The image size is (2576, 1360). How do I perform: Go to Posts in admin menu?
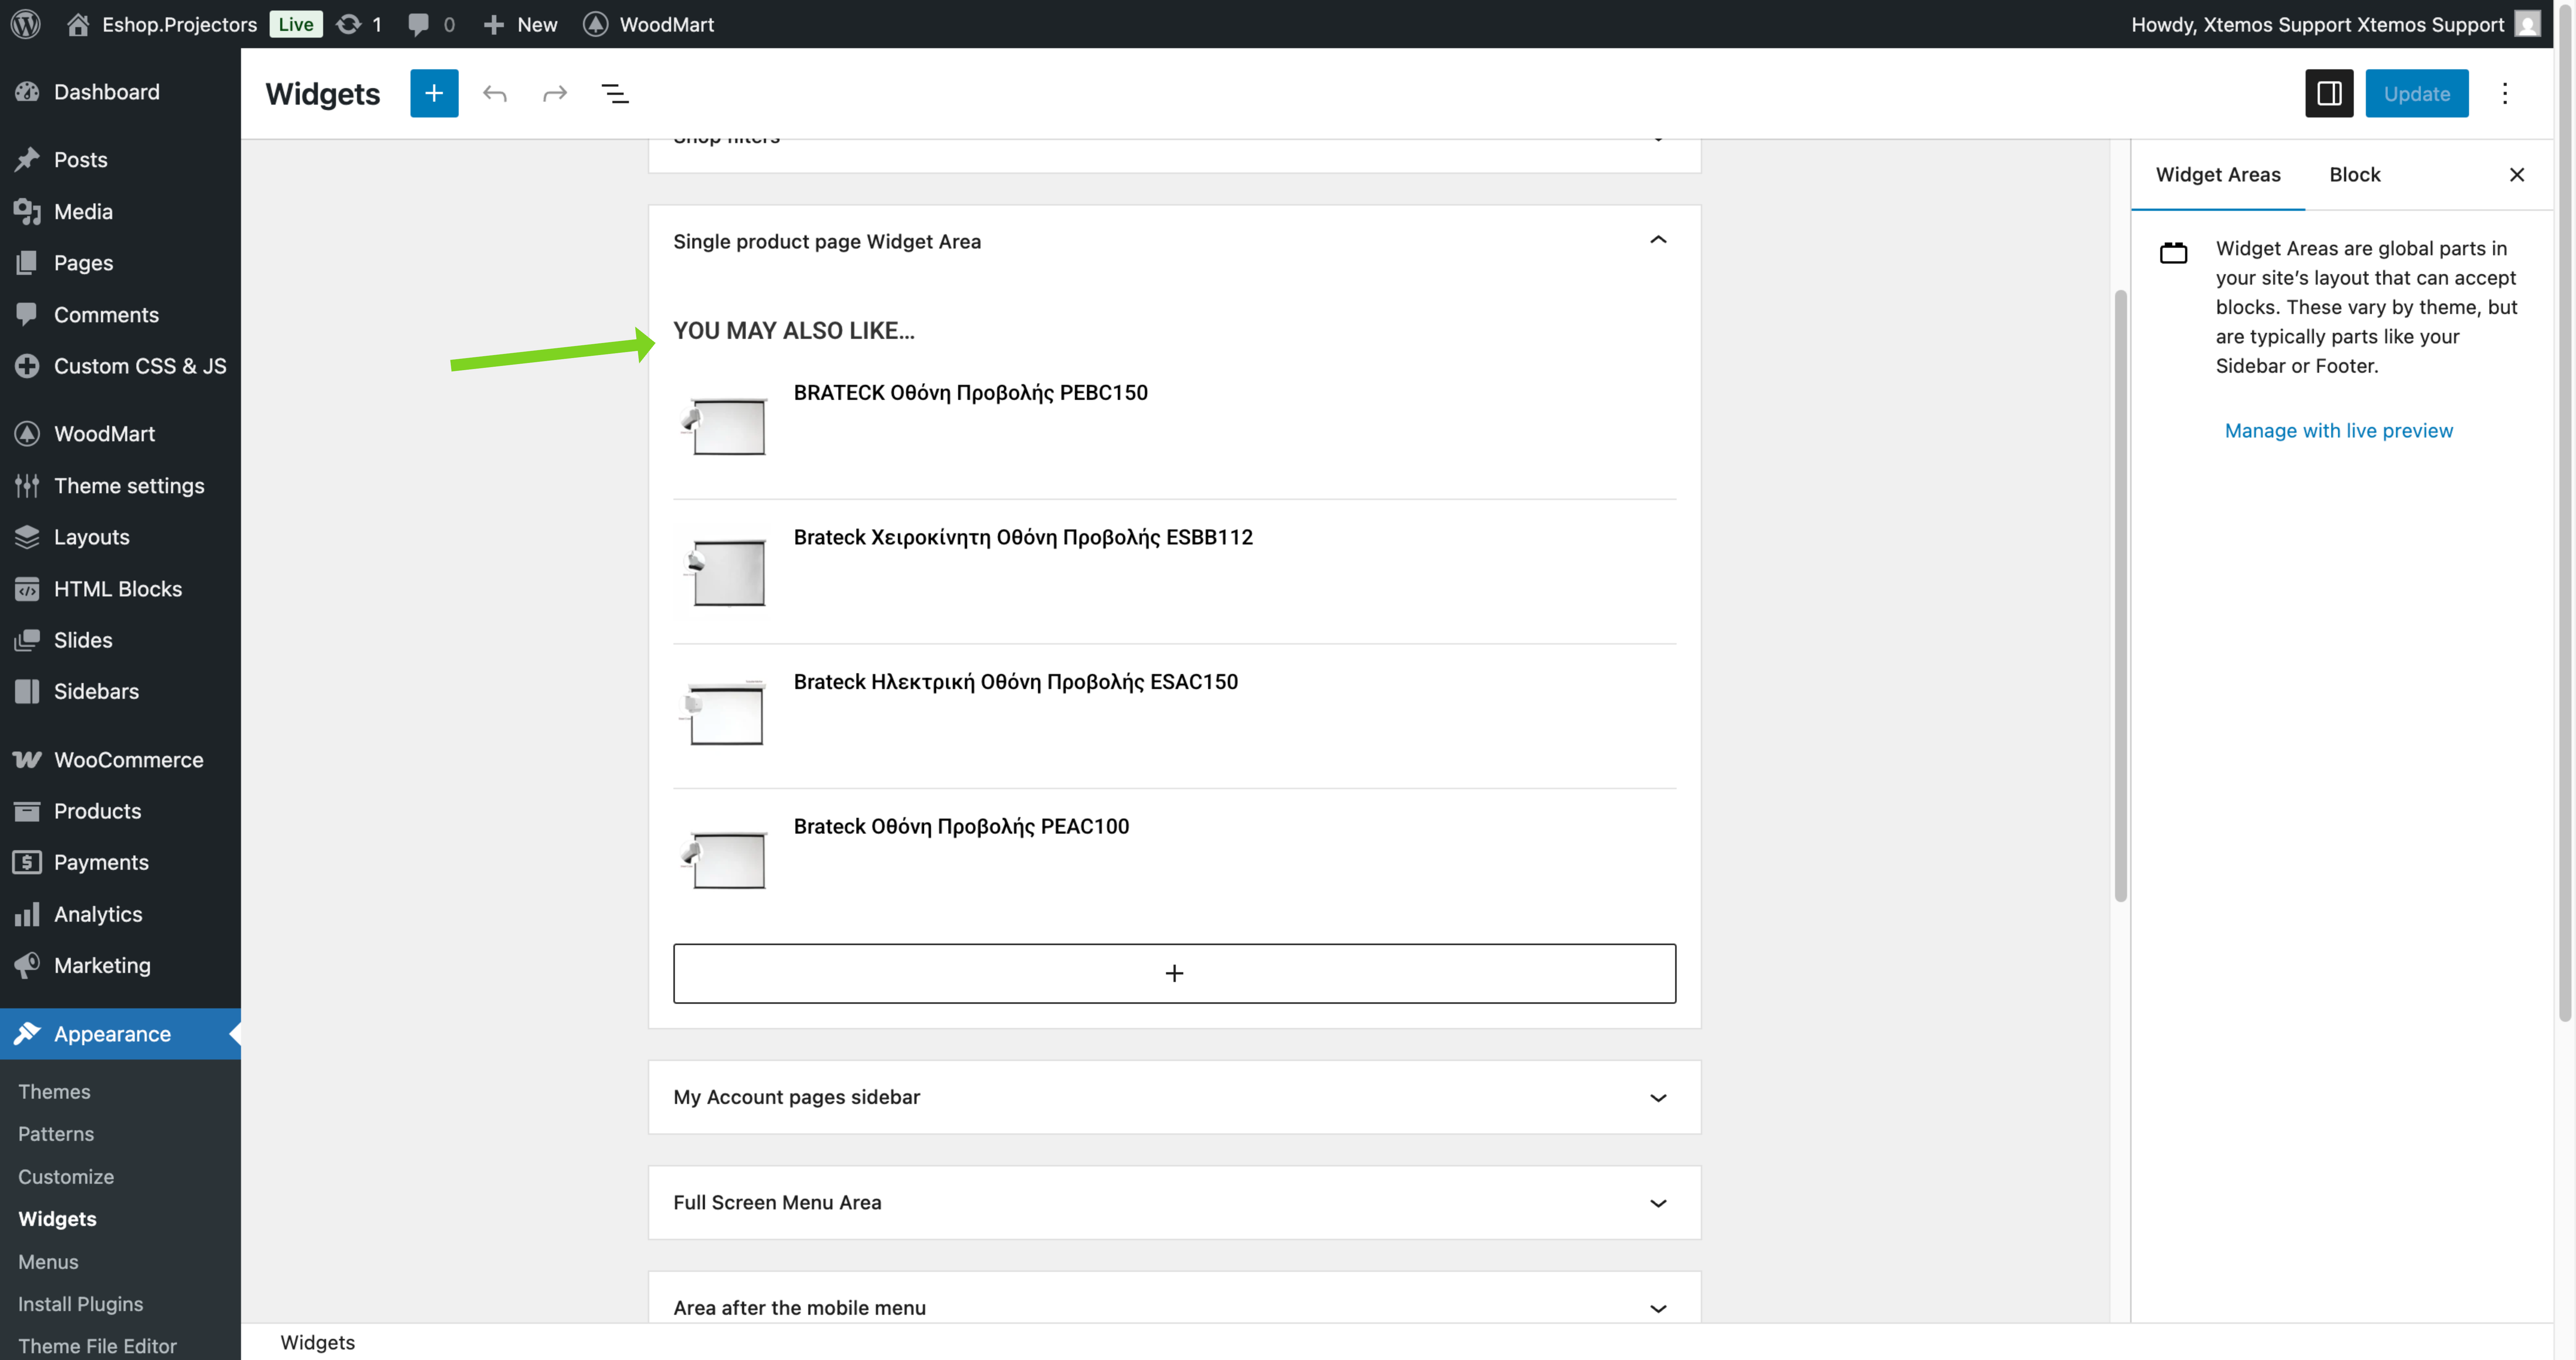click(x=81, y=160)
